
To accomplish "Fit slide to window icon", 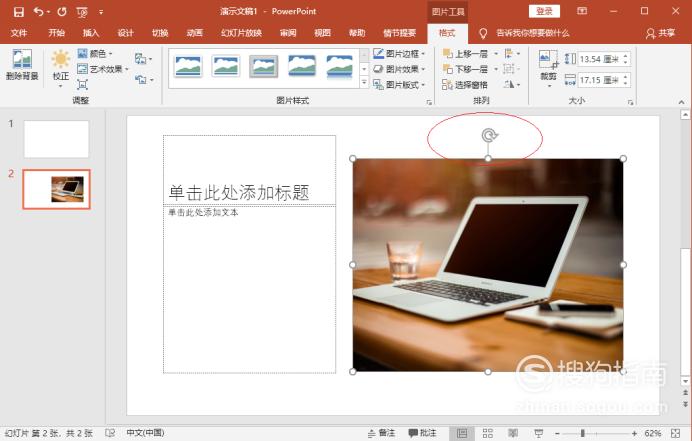I will 675,433.
